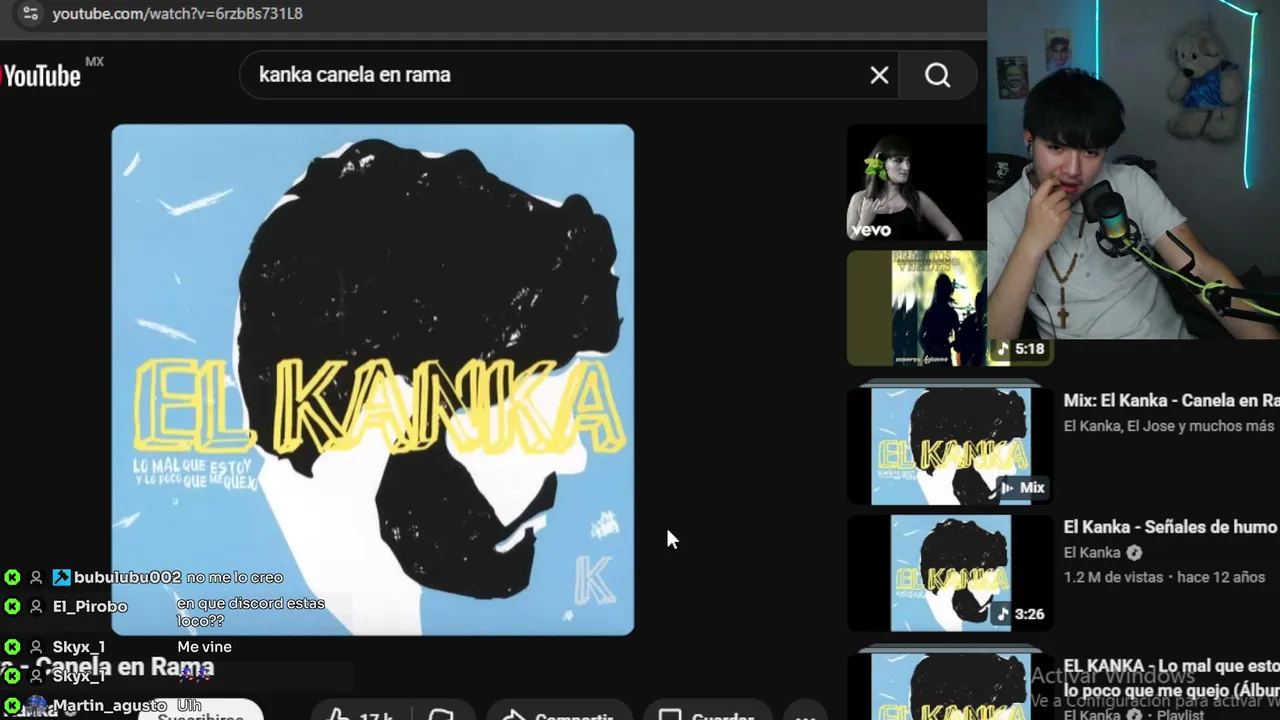Open the Señales de humo 3:26 thumbnail
This screenshot has height=720, width=1280.
[949, 573]
